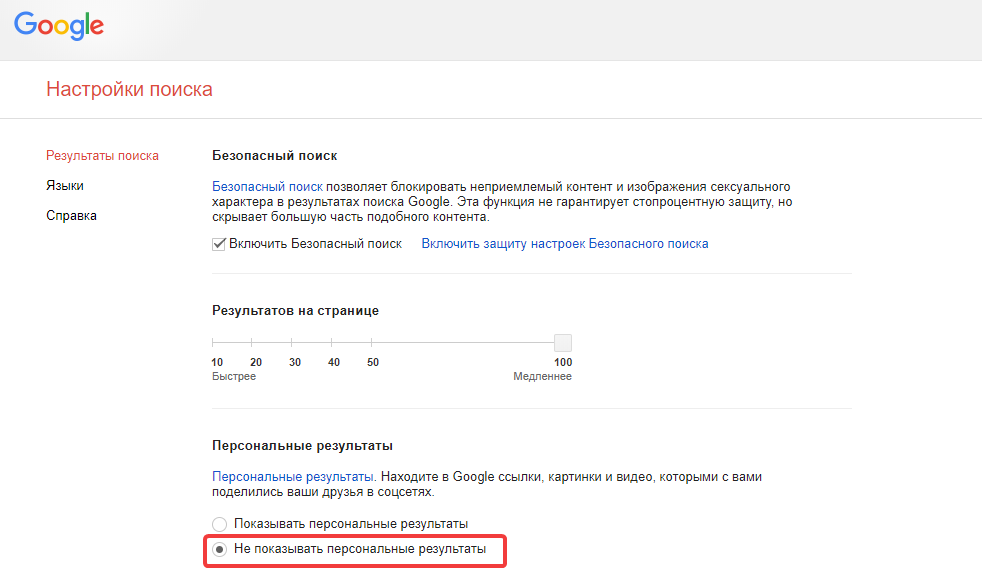Click "Включить защиту настроек Безопасного поиска"
This screenshot has width=982, height=579.
[565, 243]
